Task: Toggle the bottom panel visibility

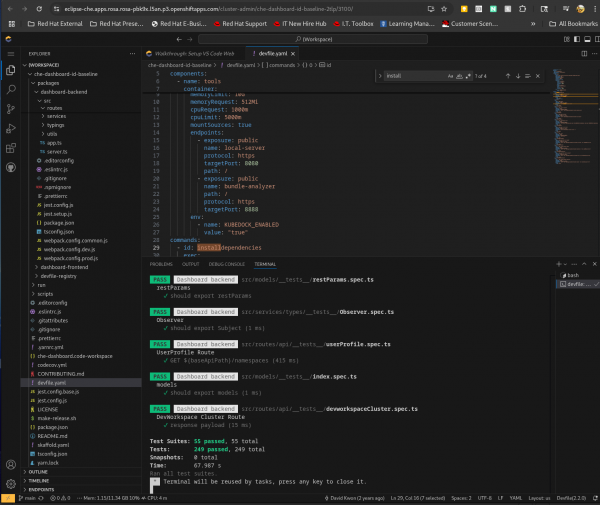Action: tap(587, 39)
